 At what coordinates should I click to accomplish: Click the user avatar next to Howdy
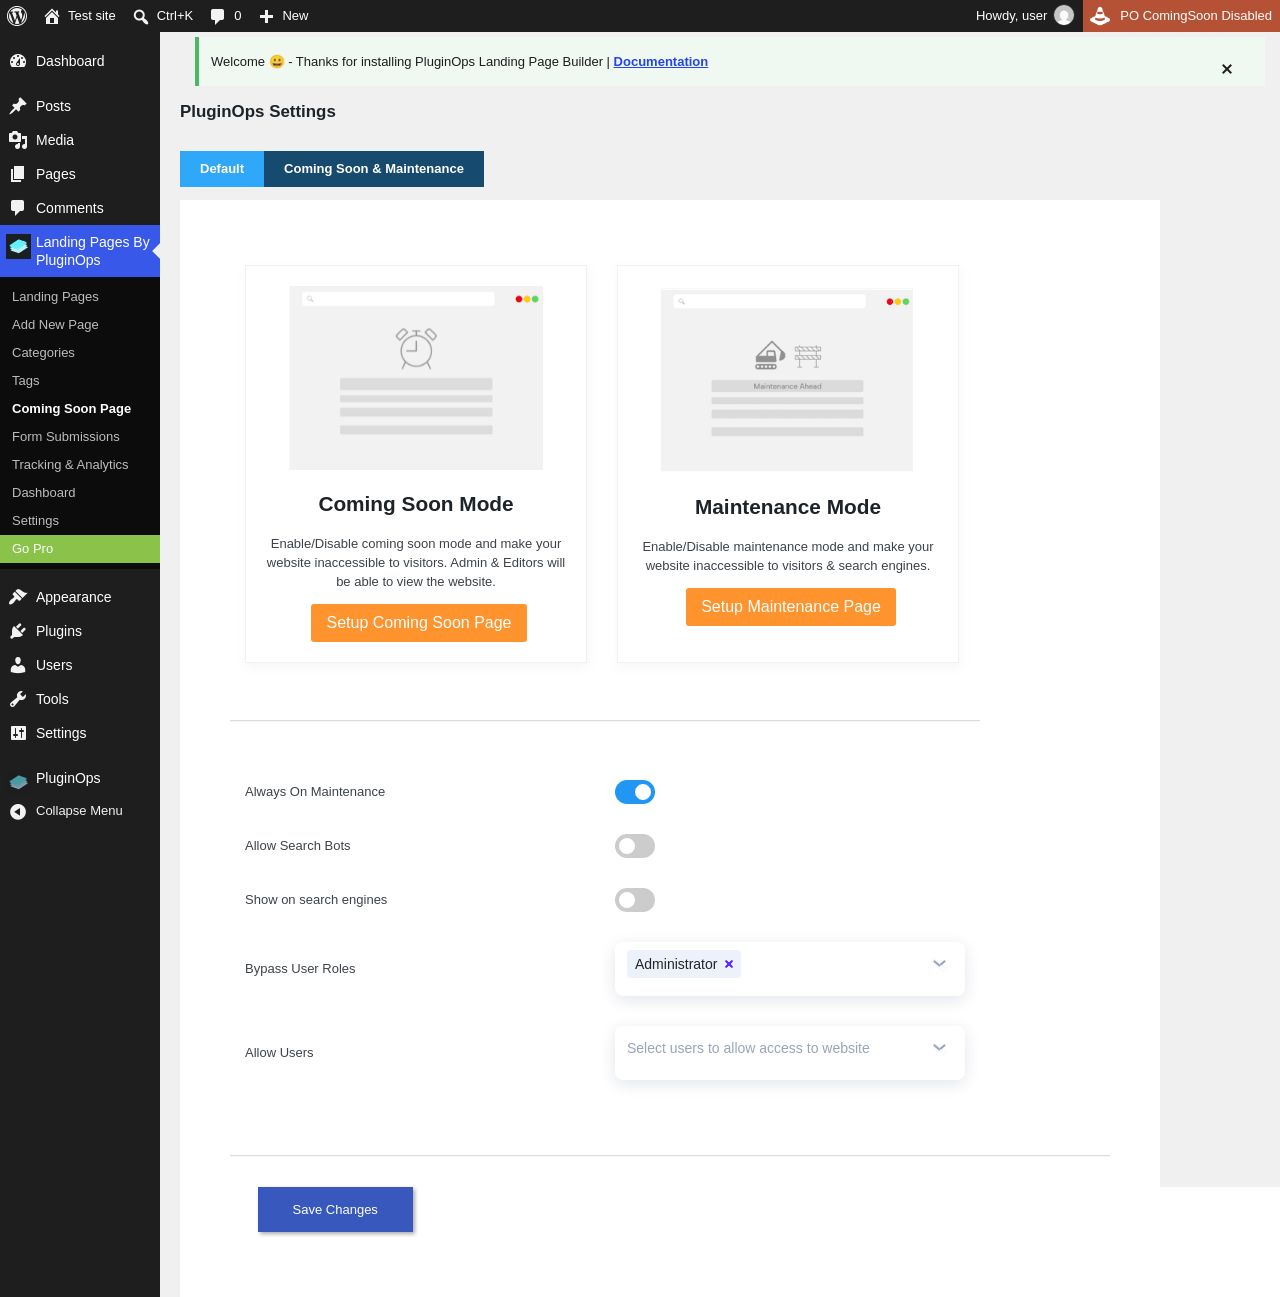coord(1064,16)
